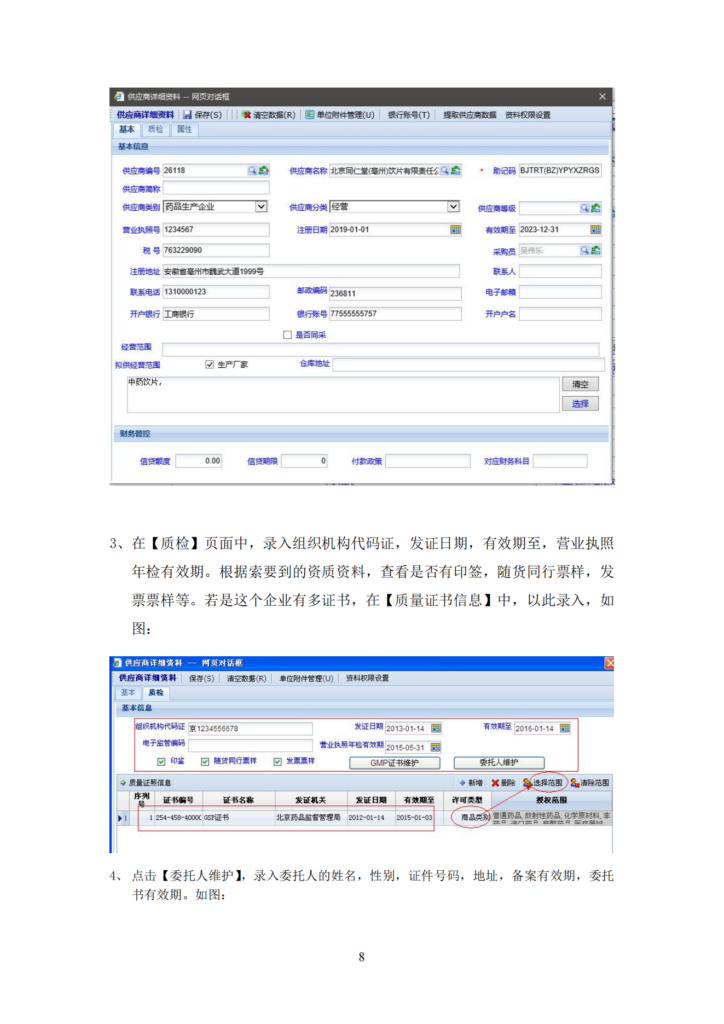Click green icon beside 供应商等级 field
The width and height of the screenshot is (724, 1024).
pos(596,208)
